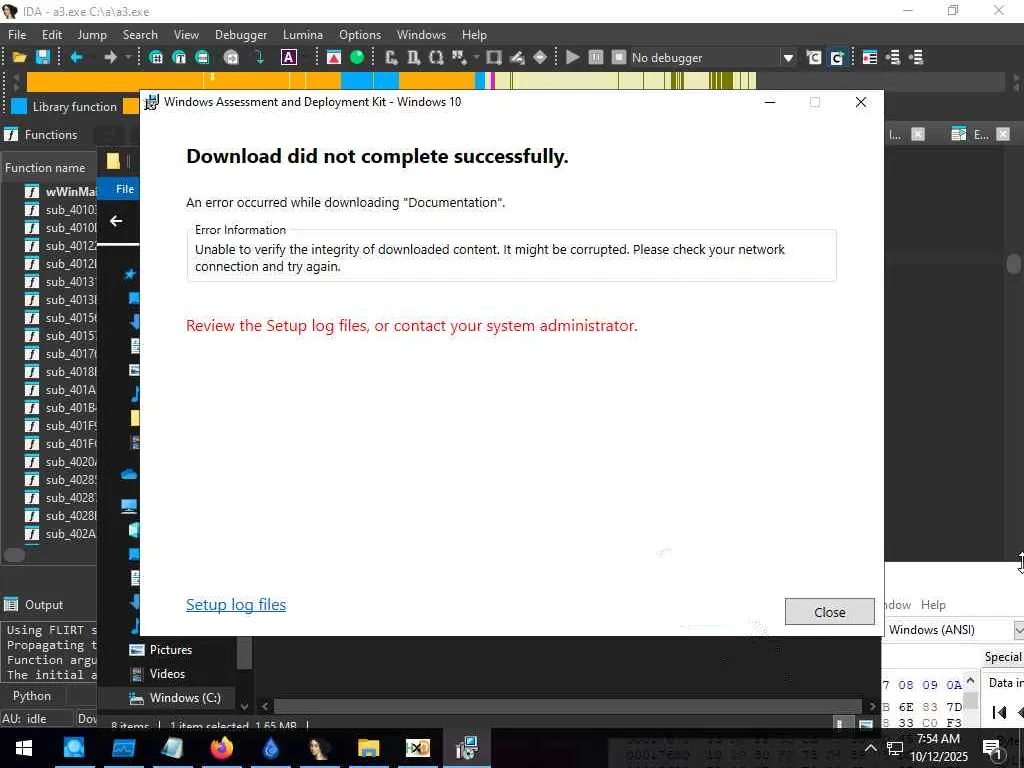Open File Explorer from the taskbar
This screenshot has width=1024, height=768.
click(x=368, y=748)
